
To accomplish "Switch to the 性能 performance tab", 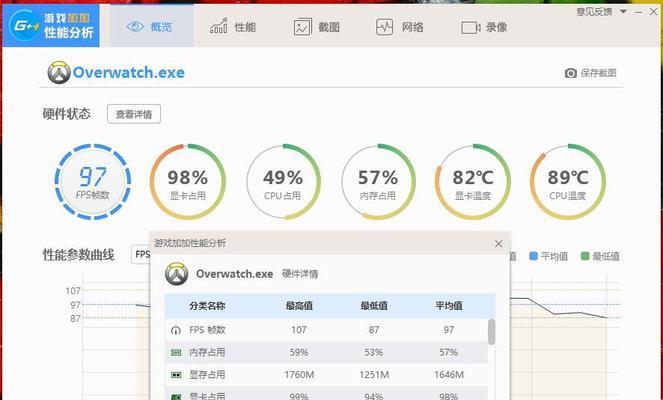I will click(x=233, y=27).
